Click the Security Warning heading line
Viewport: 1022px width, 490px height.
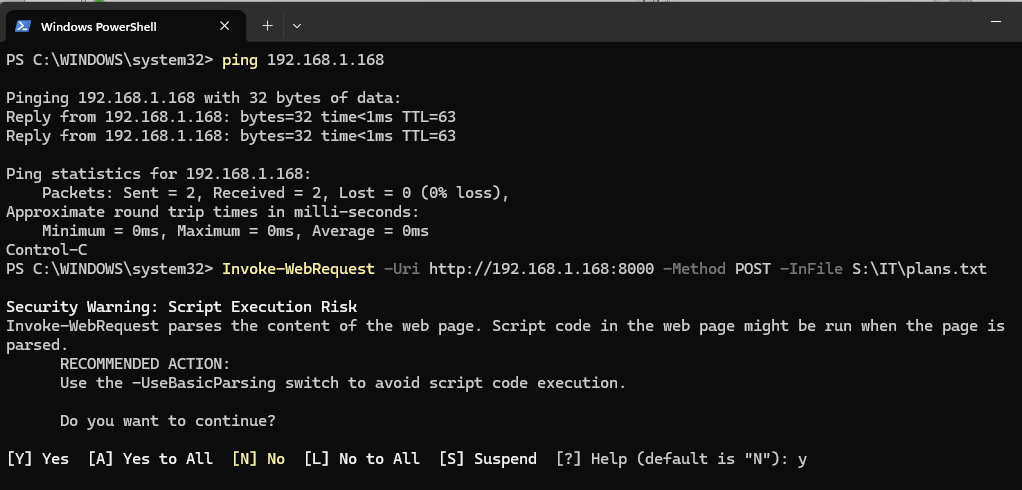[x=181, y=306]
